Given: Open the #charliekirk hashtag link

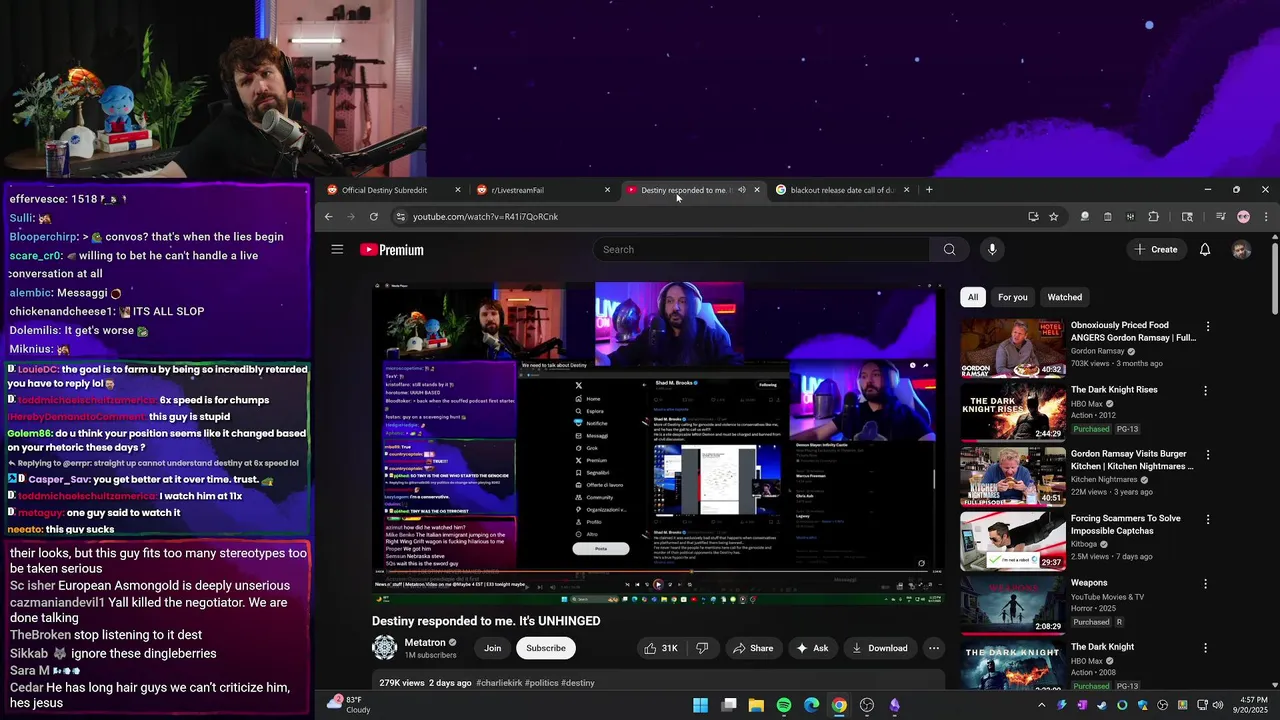Looking at the screenshot, I should coord(498,683).
